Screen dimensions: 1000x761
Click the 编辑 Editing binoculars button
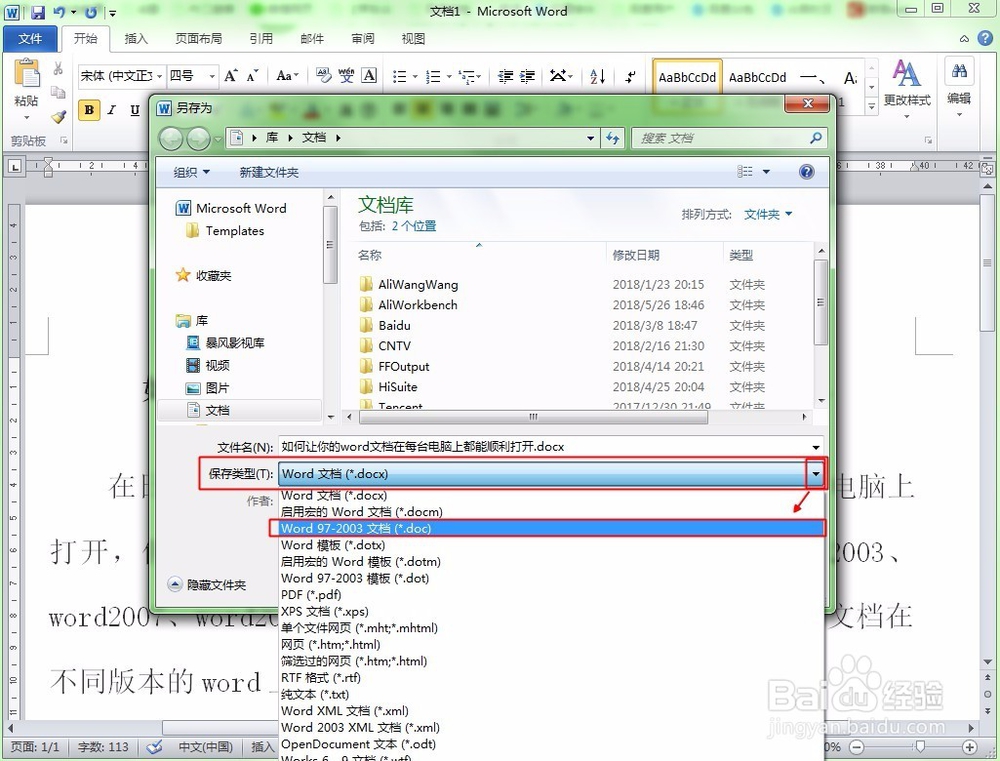[959, 86]
